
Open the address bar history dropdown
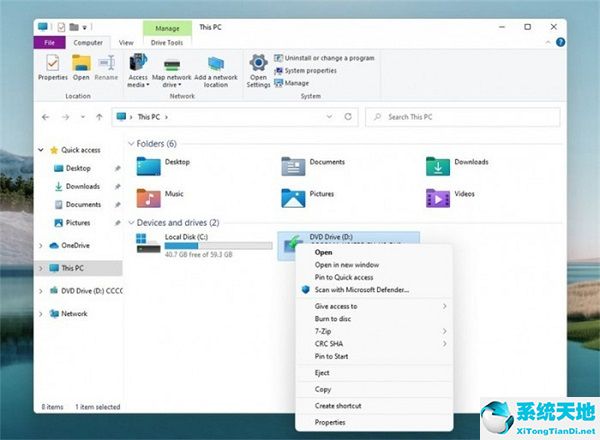pyautogui.click(x=329, y=117)
